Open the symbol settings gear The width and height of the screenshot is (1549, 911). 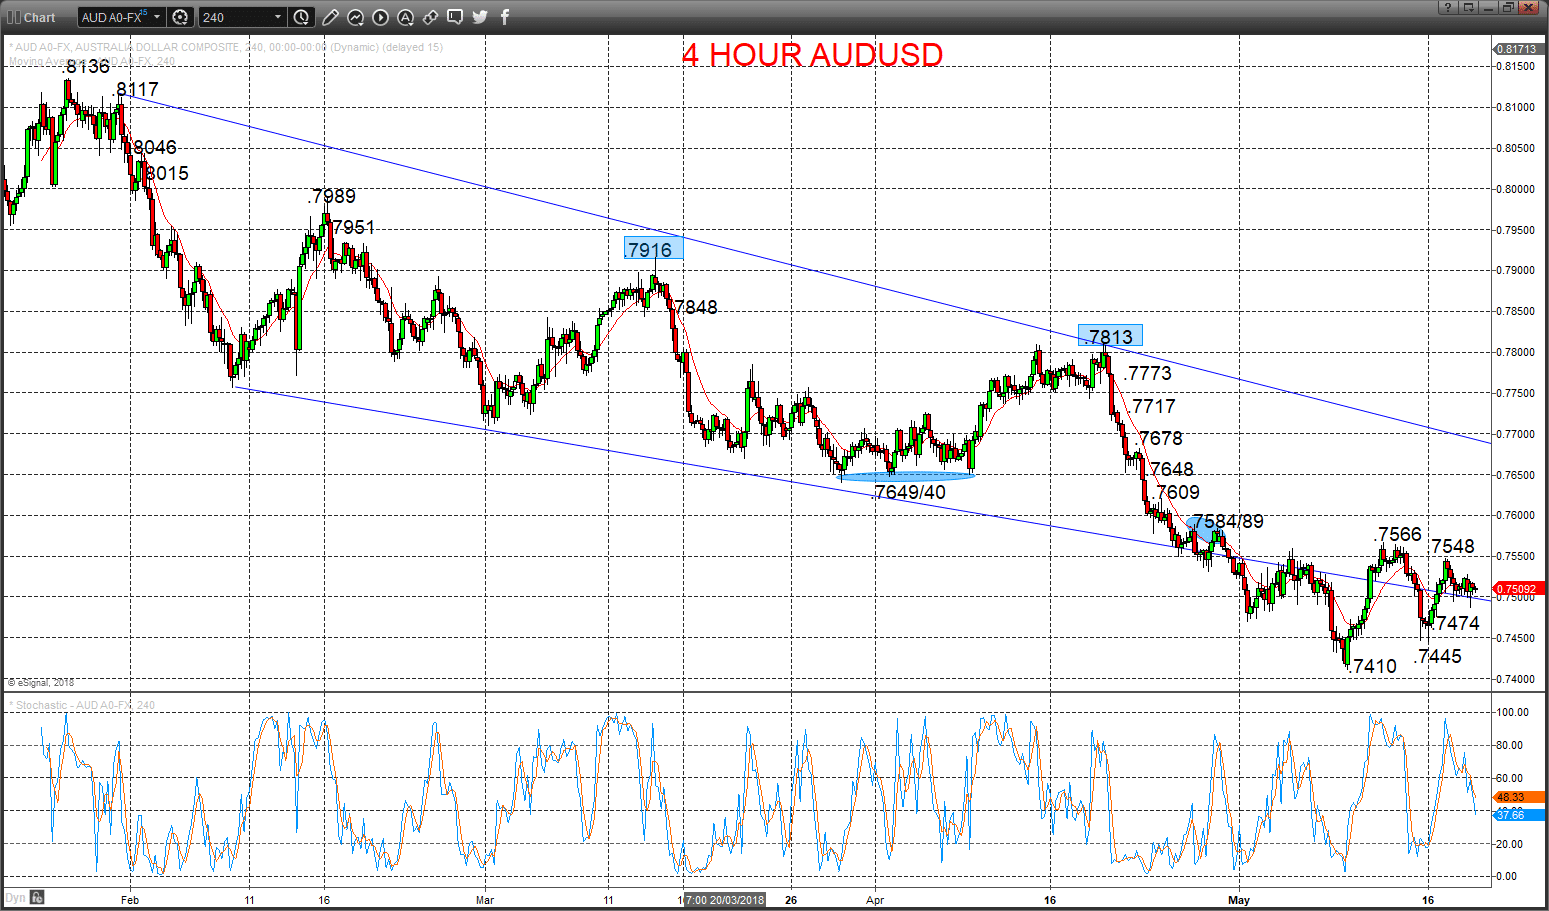[x=180, y=17]
